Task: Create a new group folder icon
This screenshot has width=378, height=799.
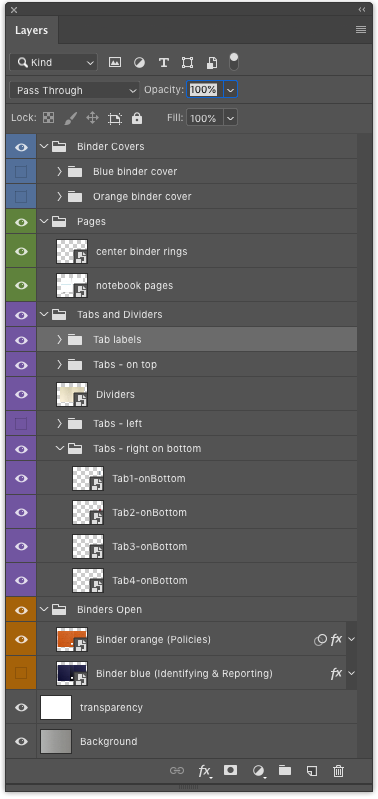Action: tap(285, 770)
